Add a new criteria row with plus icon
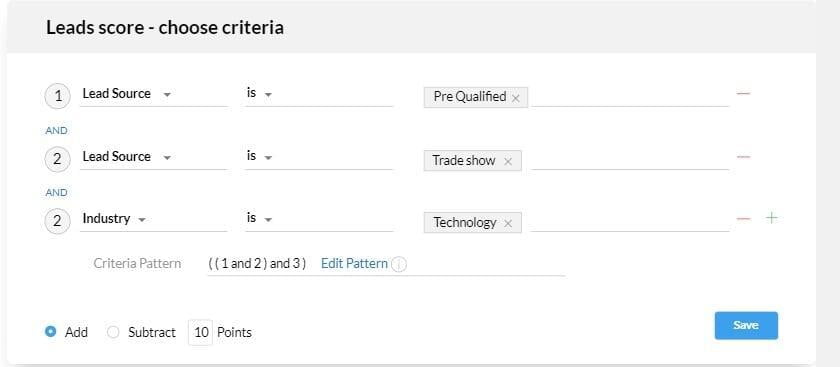The width and height of the screenshot is (840, 367). click(x=771, y=218)
